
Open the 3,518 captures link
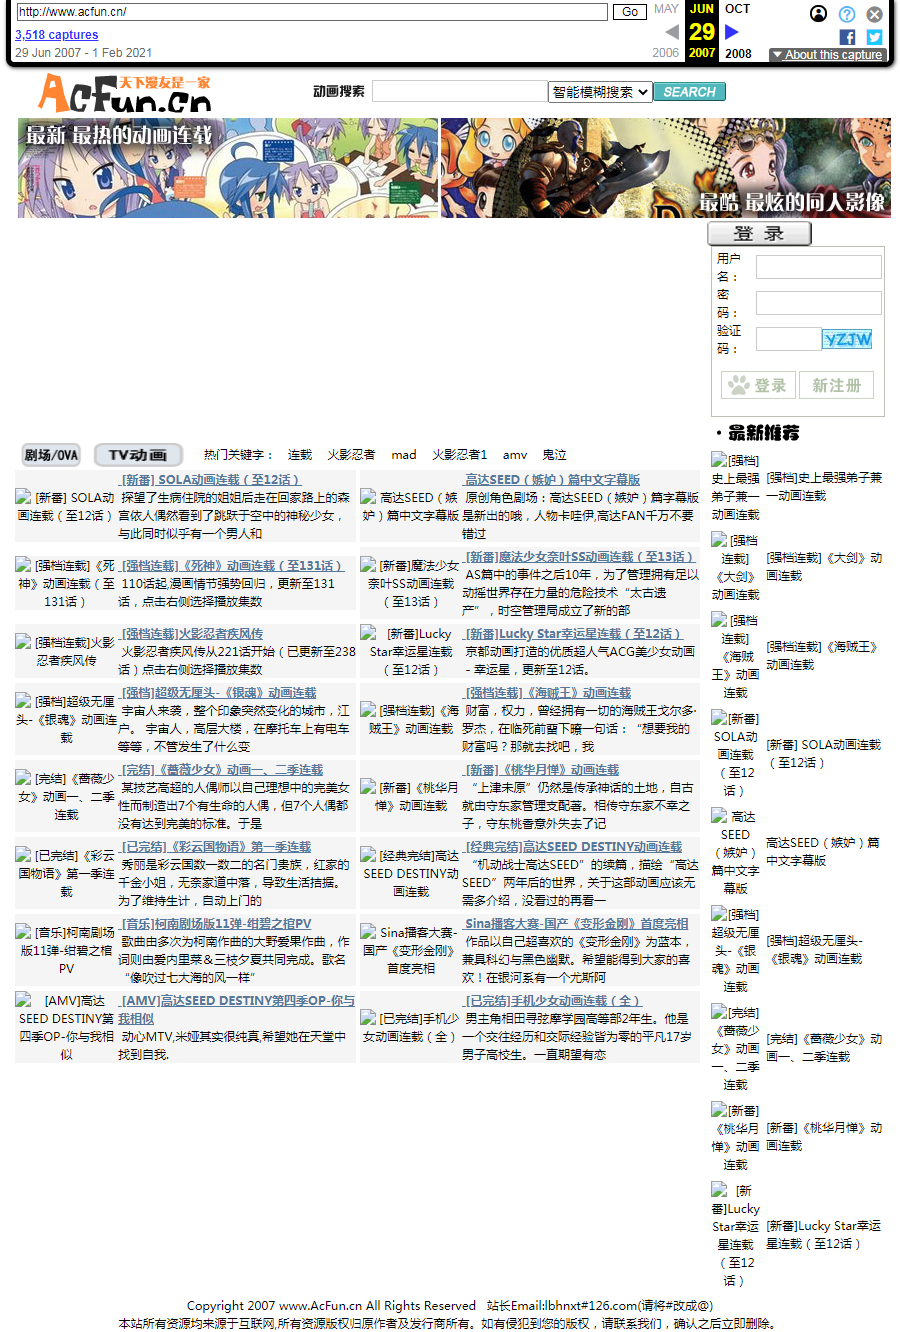pyautogui.click(x=56, y=35)
